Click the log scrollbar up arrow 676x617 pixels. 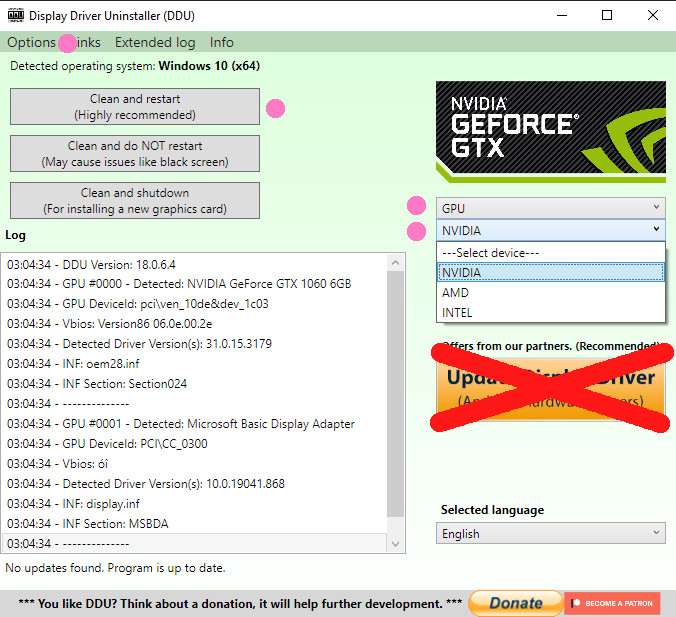pos(396,263)
